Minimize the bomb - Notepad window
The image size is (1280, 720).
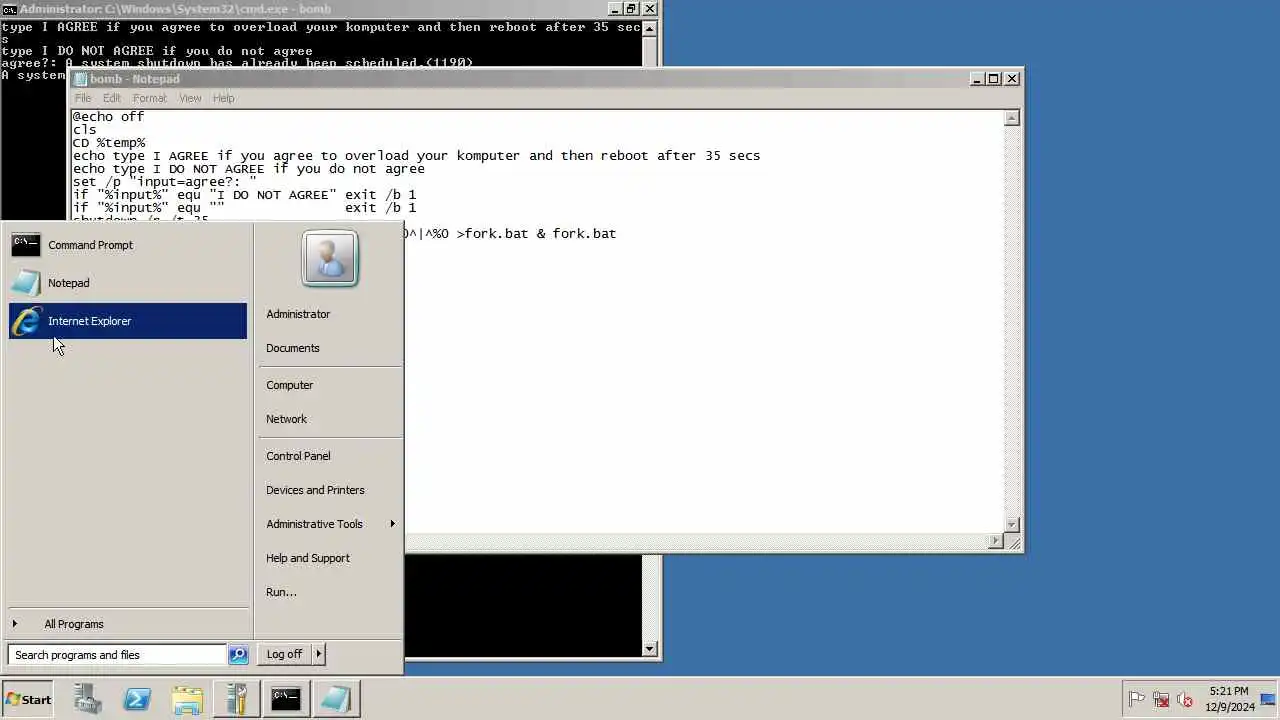[976, 78]
